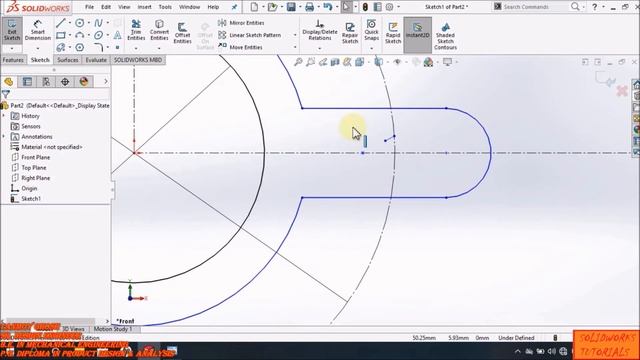Screen dimensions: 640x360
Task: Toggle Quick Snaps
Action: click(371, 30)
